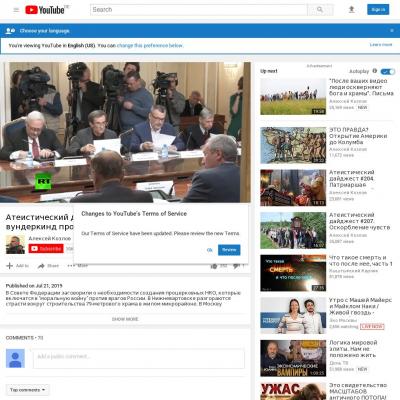Open 'ЭТО ПРАВДА? Открытие Америки' video title
Screen dimensions: 400x400
point(358,136)
